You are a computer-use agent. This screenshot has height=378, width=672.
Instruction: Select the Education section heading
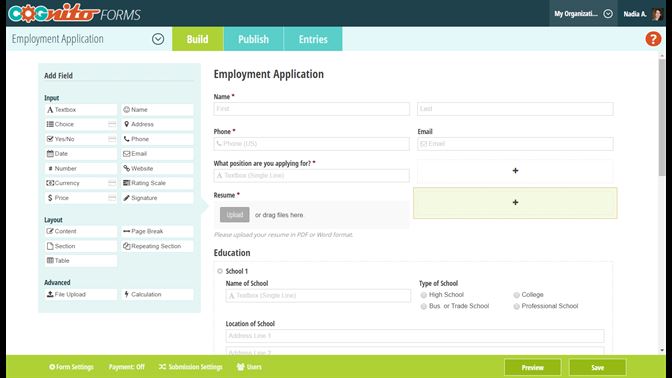click(x=232, y=253)
